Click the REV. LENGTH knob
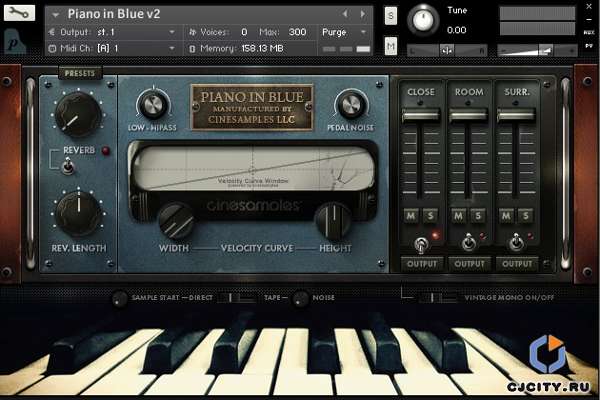Screen dimensions: 600x400 pyautogui.click(x=79, y=213)
